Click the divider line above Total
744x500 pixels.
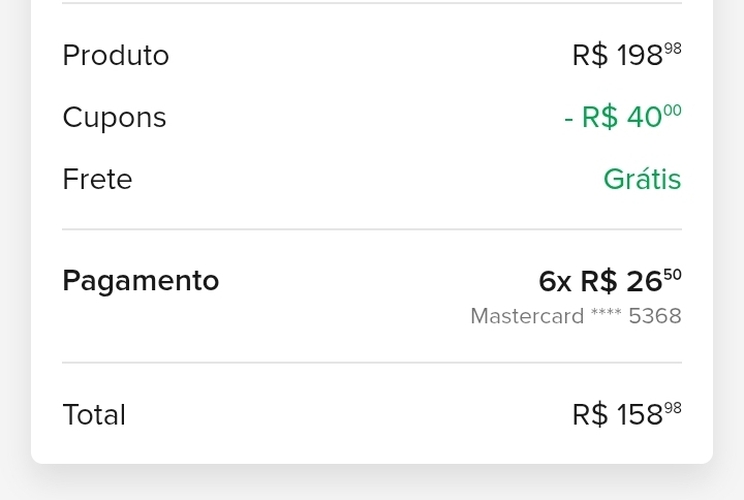click(372, 362)
